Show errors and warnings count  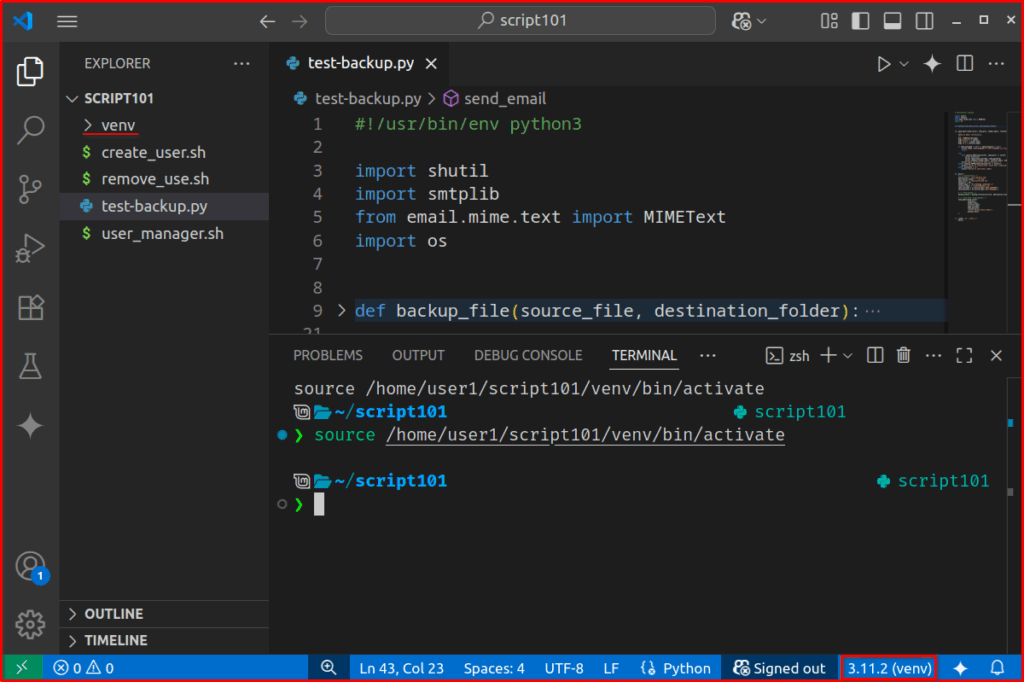point(83,668)
